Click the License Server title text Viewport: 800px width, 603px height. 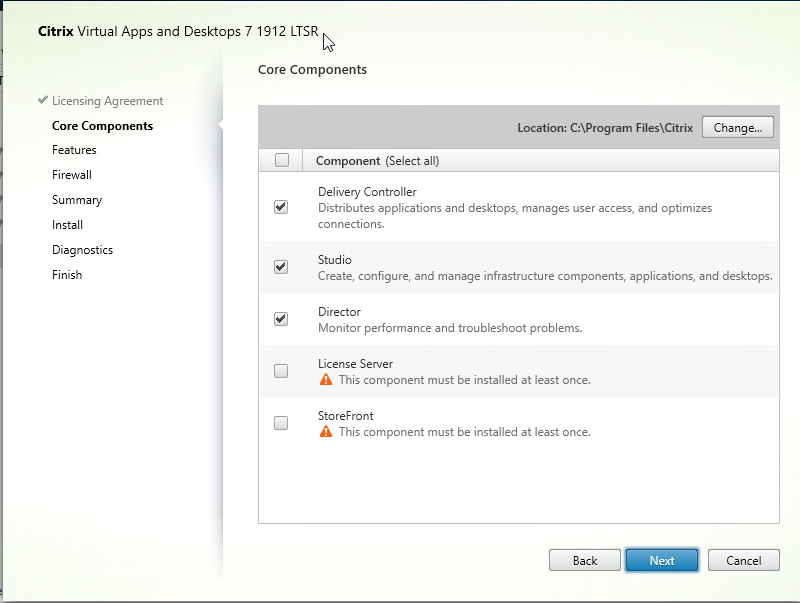pos(355,364)
